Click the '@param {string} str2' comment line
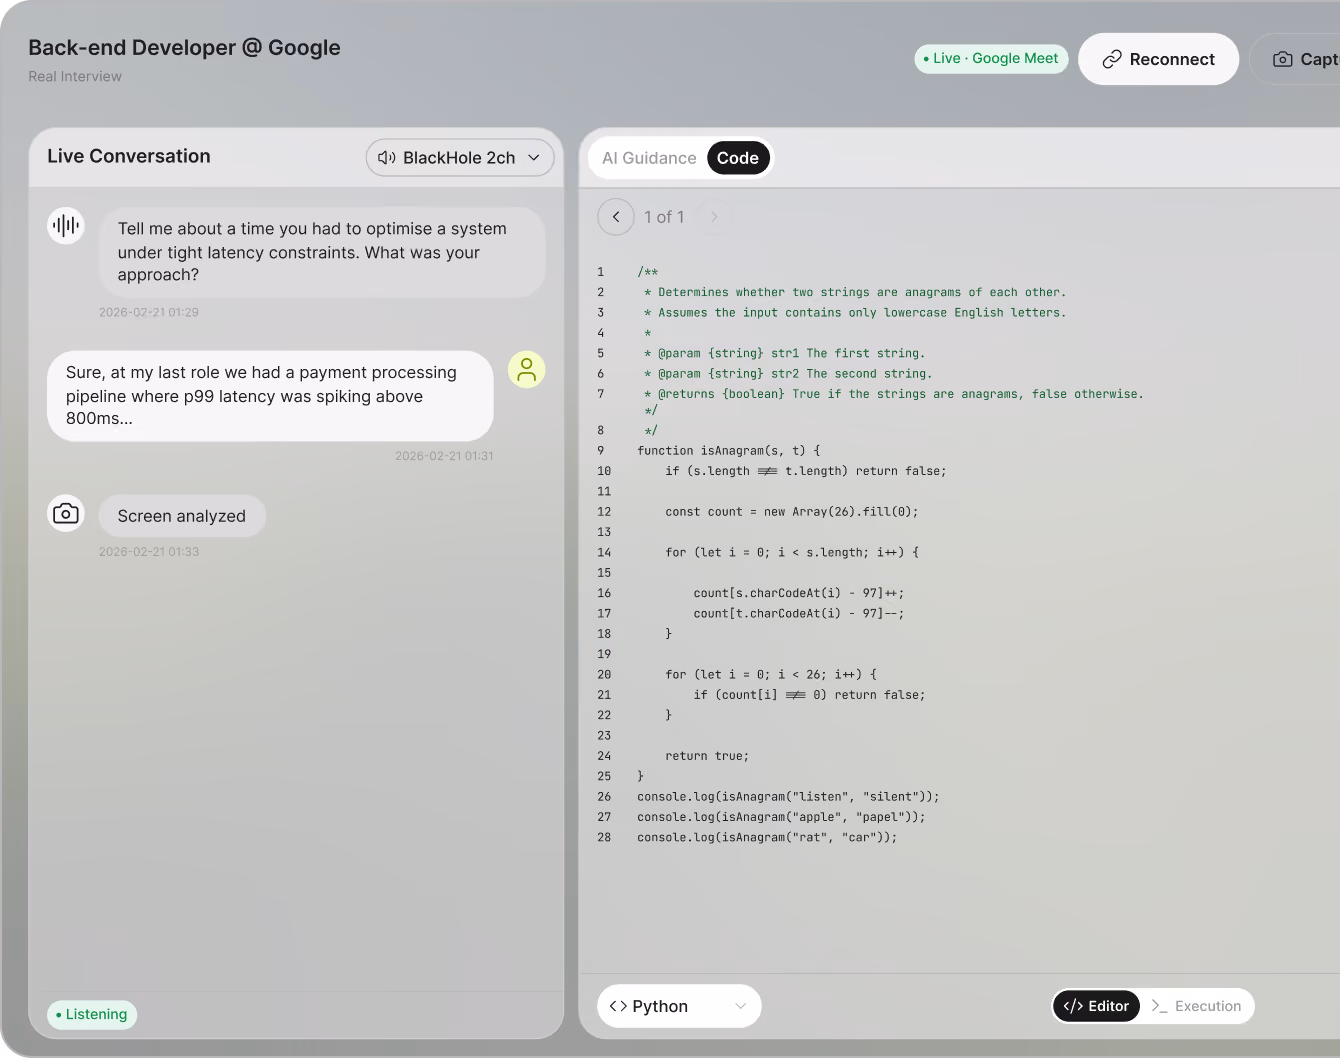This screenshot has width=1340, height=1058. pyautogui.click(x=788, y=374)
